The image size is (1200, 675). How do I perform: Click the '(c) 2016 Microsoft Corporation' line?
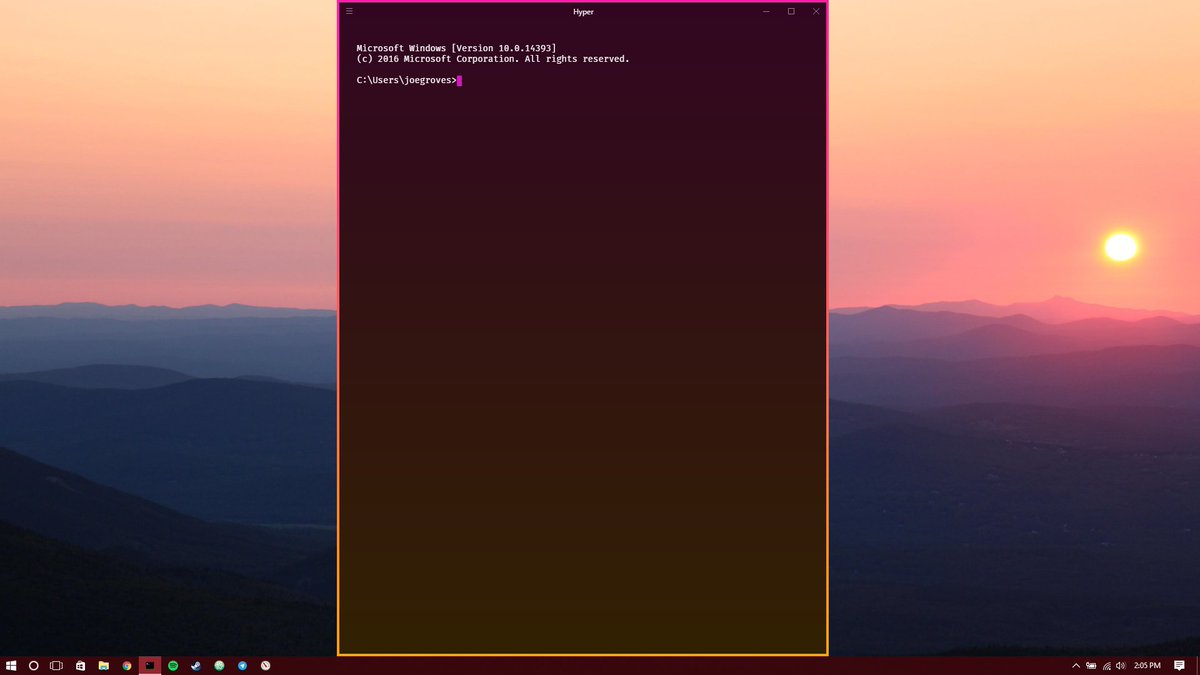(493, 59)
